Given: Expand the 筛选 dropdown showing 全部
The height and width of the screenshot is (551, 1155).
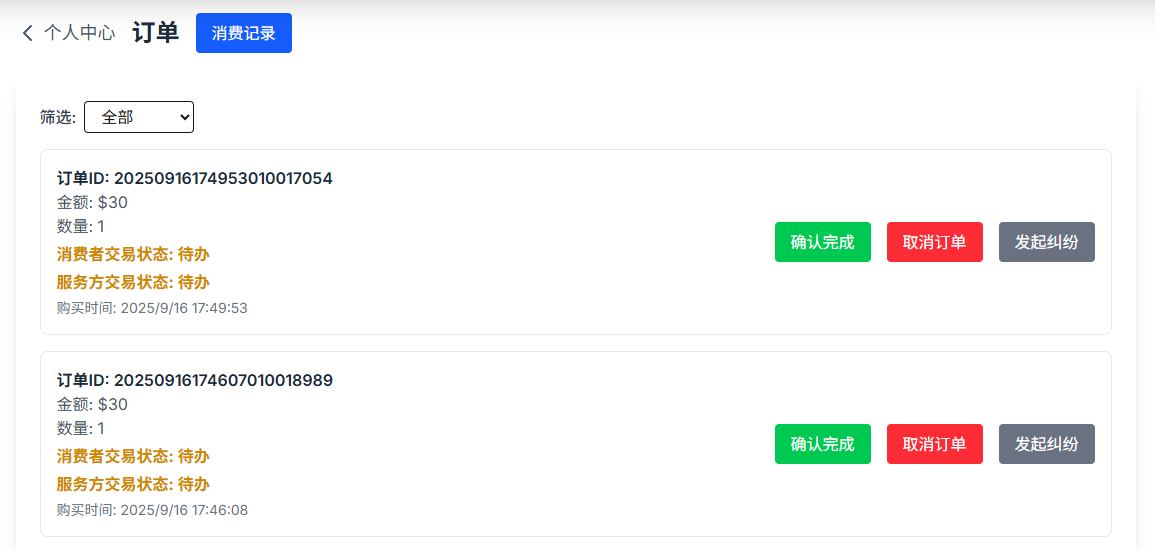Looking at the screenshot, I should (139, 117).
